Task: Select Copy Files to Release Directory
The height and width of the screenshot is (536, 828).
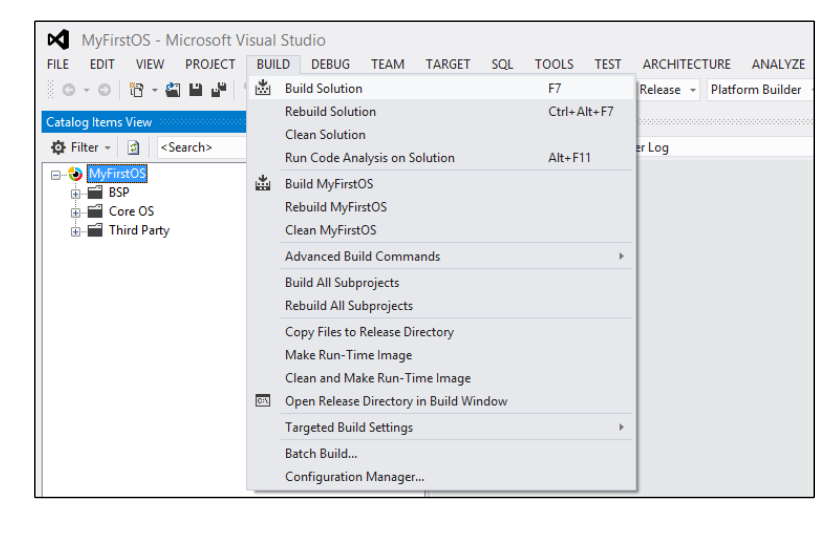Action: click(x=441, y=332)
